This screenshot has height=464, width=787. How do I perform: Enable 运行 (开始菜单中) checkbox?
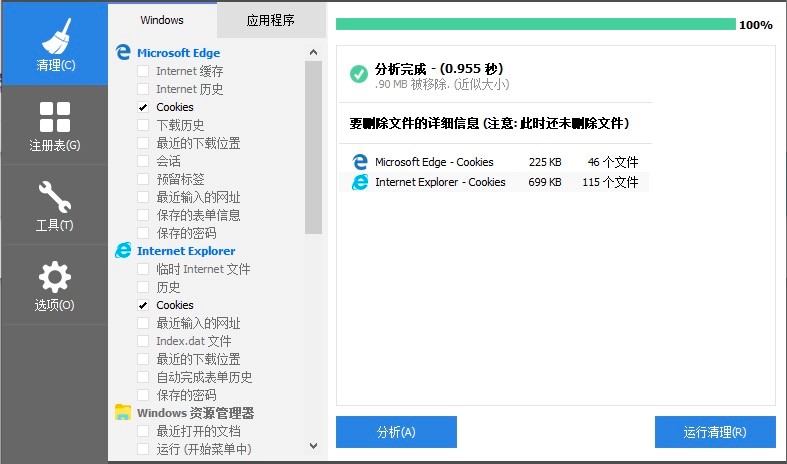[143, 448]
